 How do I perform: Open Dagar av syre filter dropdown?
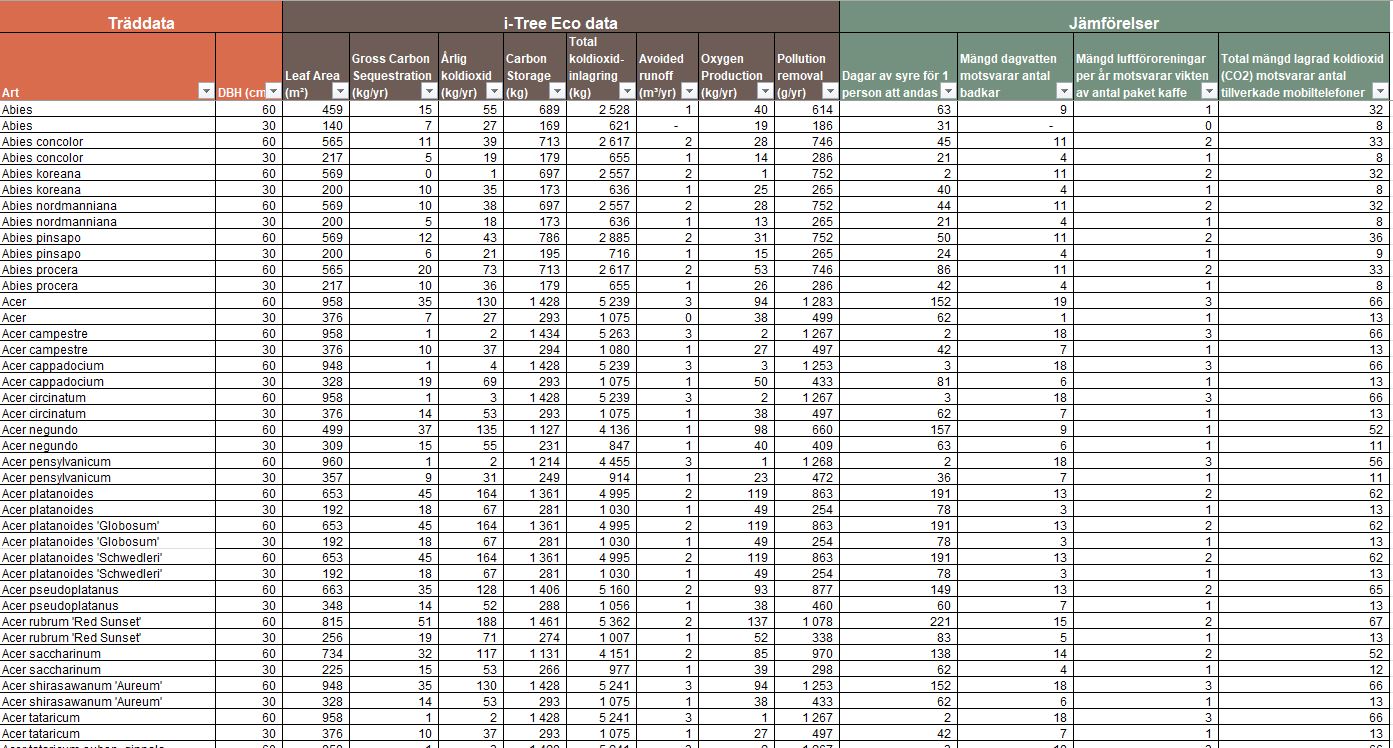(948, 92)
